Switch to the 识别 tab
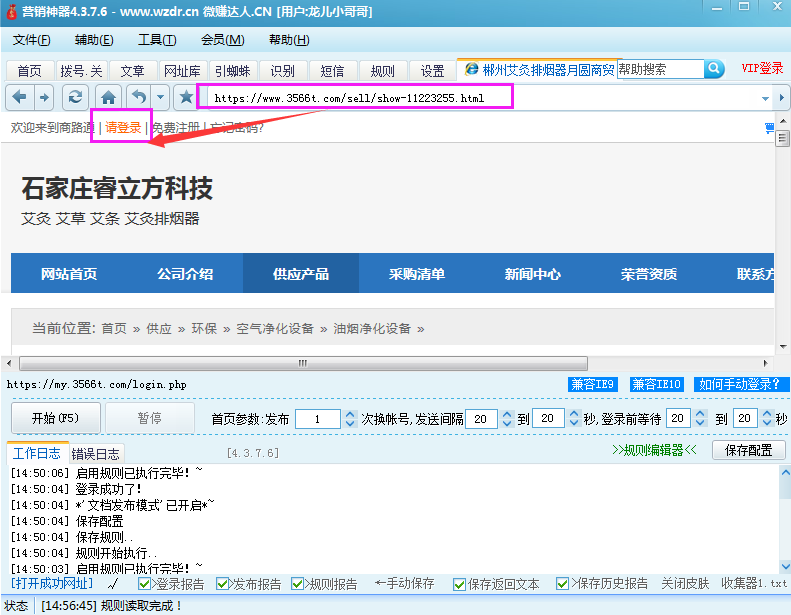791x615 pixels. coord(282,71)
